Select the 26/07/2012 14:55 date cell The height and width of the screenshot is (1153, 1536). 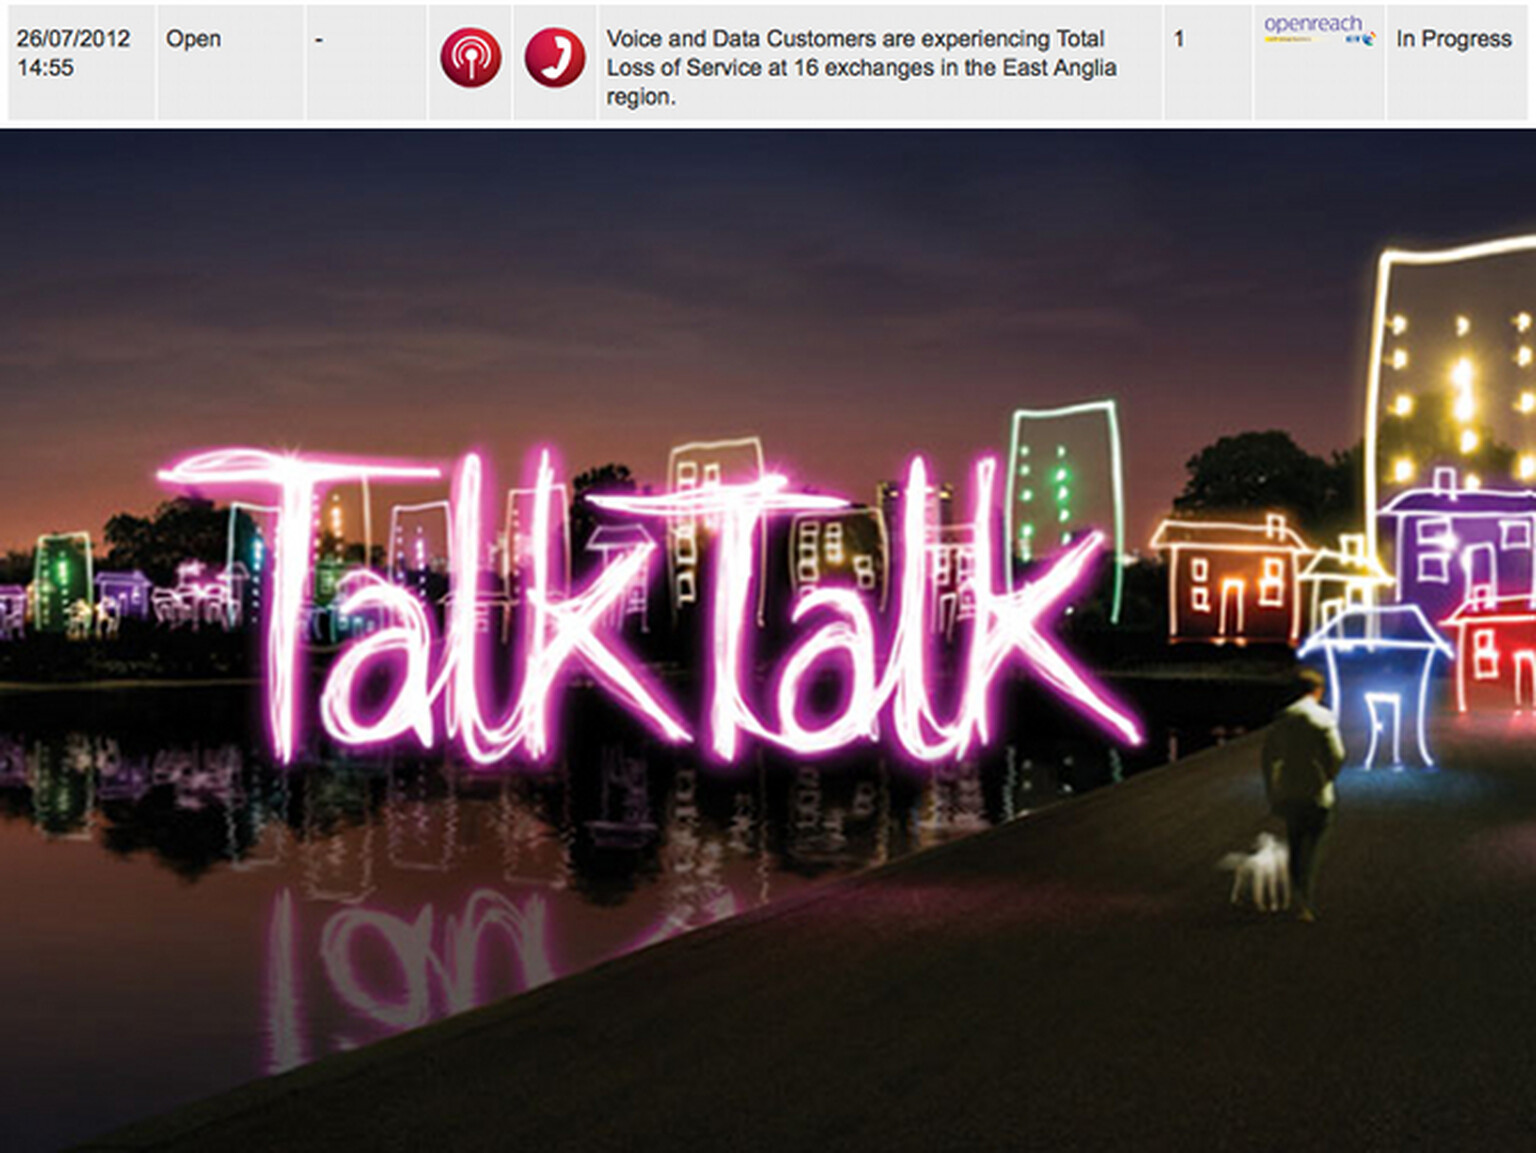82,63
